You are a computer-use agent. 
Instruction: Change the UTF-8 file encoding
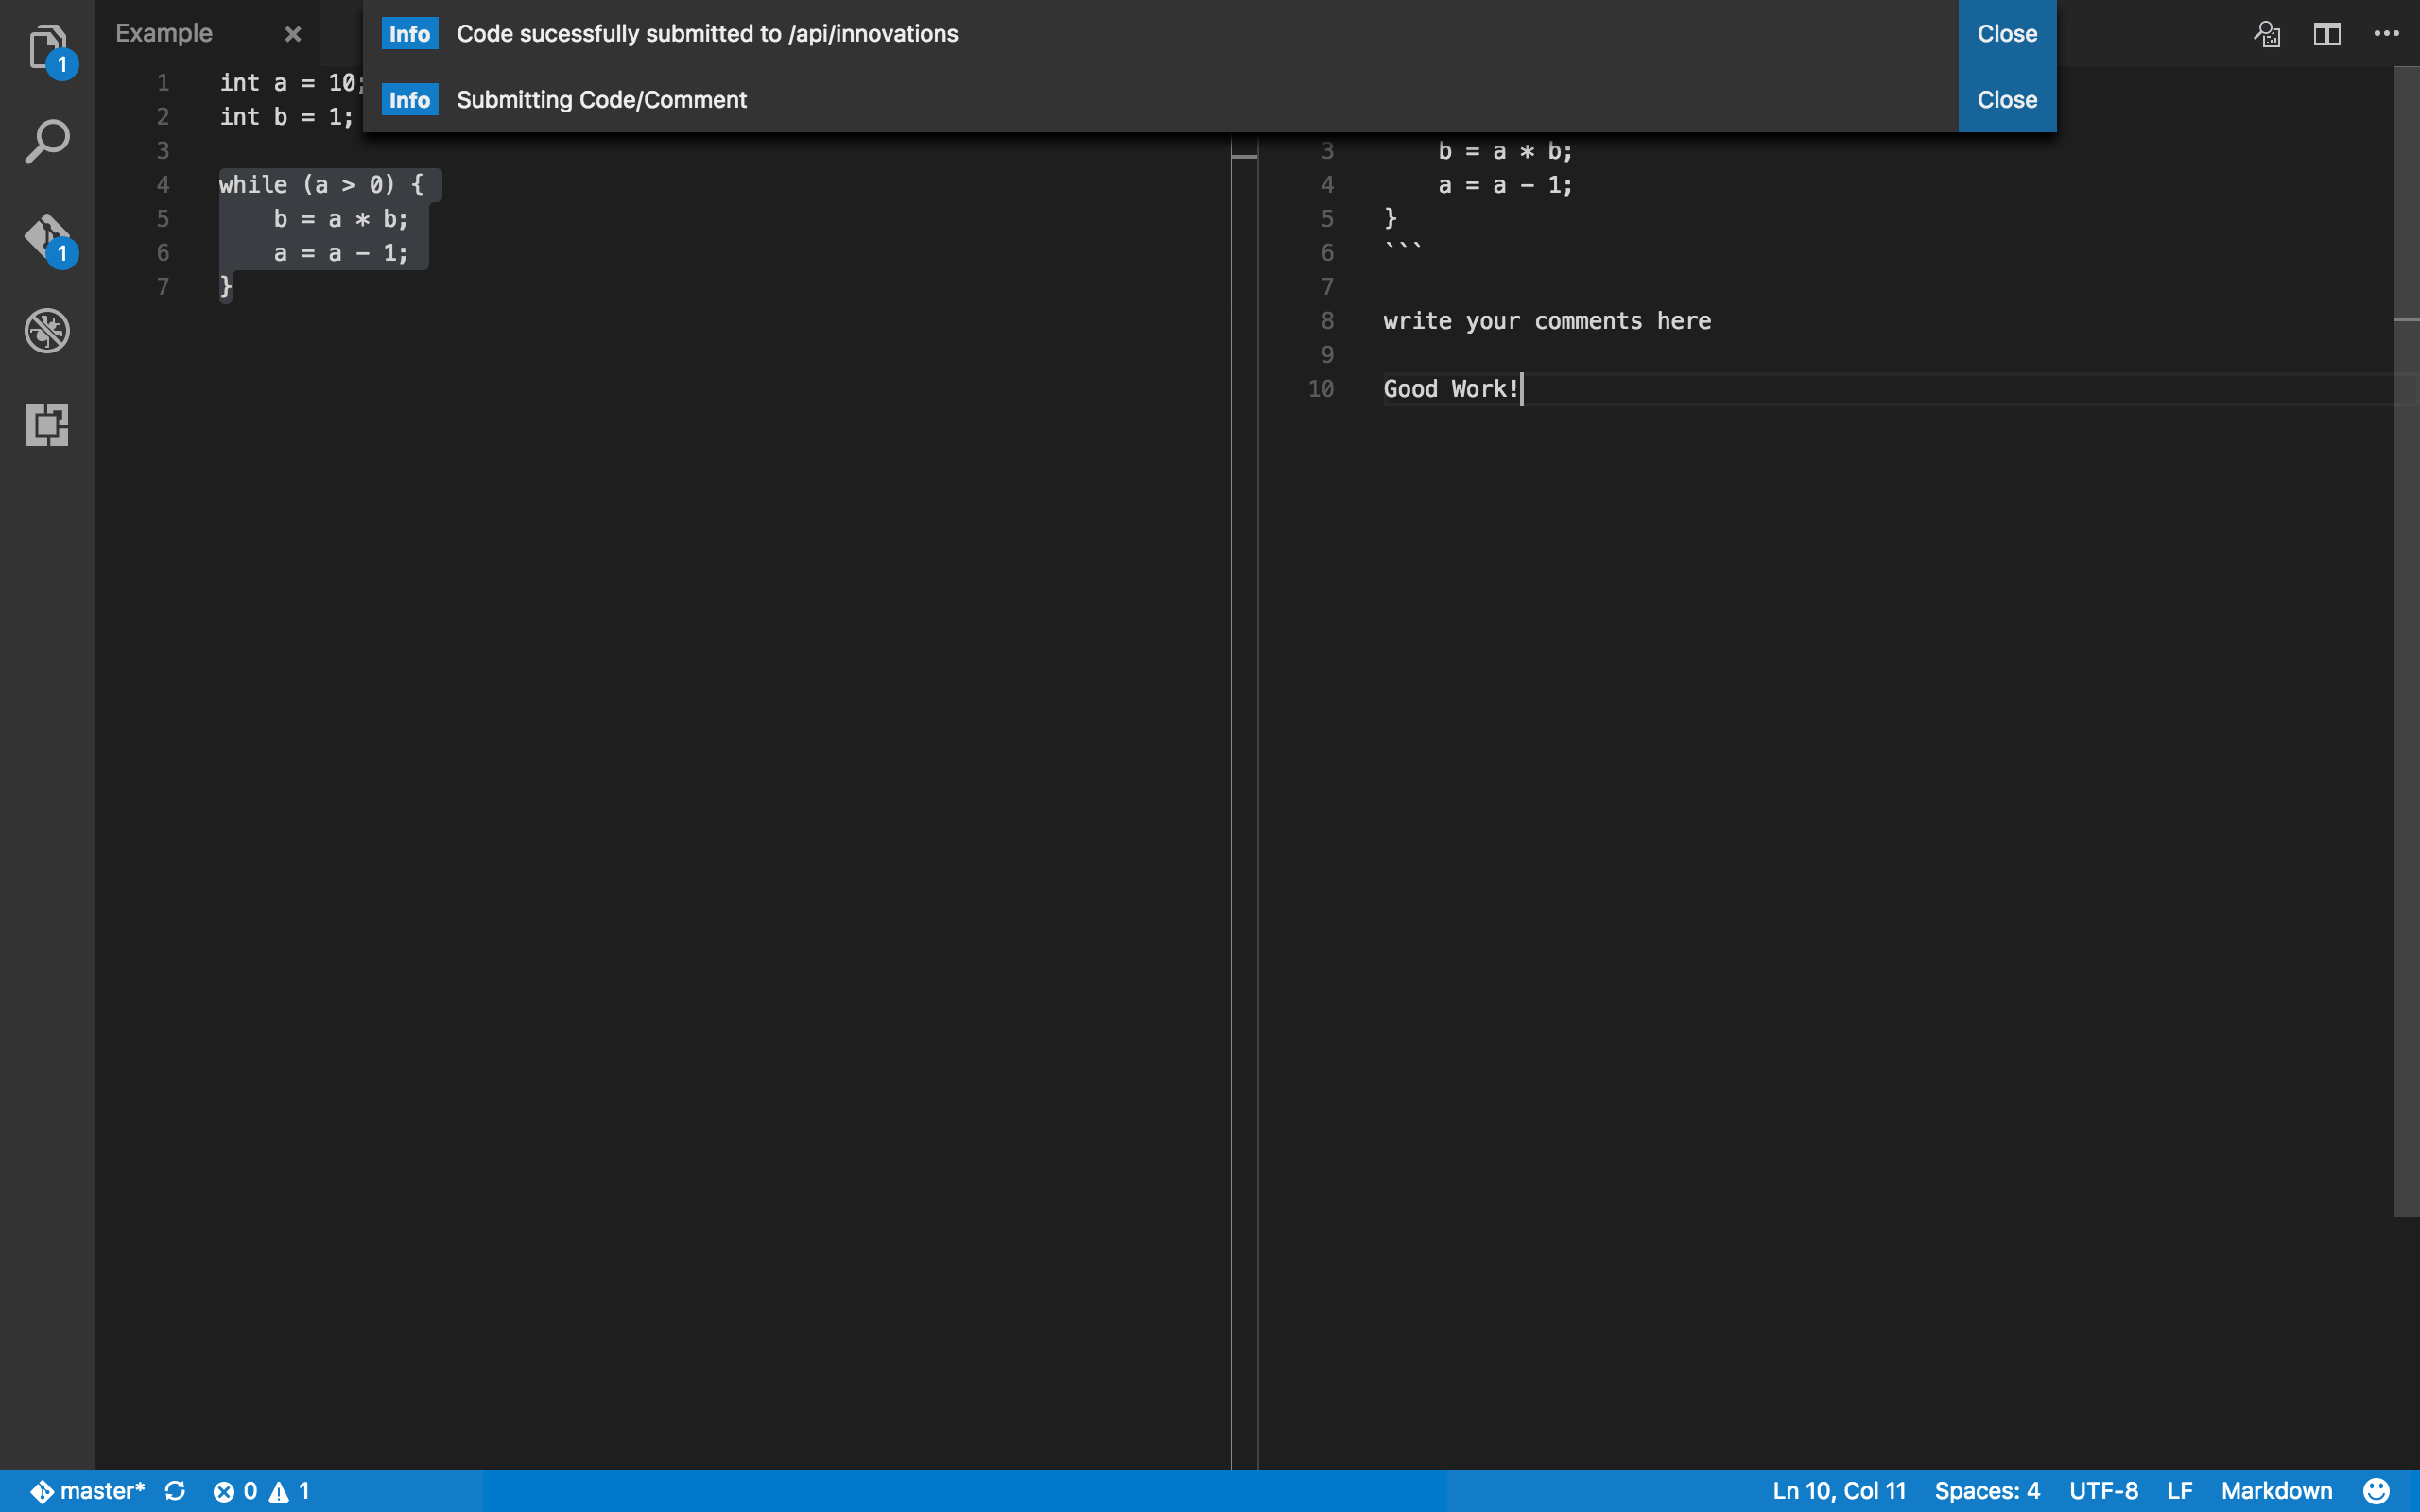coord(2103,1491)
